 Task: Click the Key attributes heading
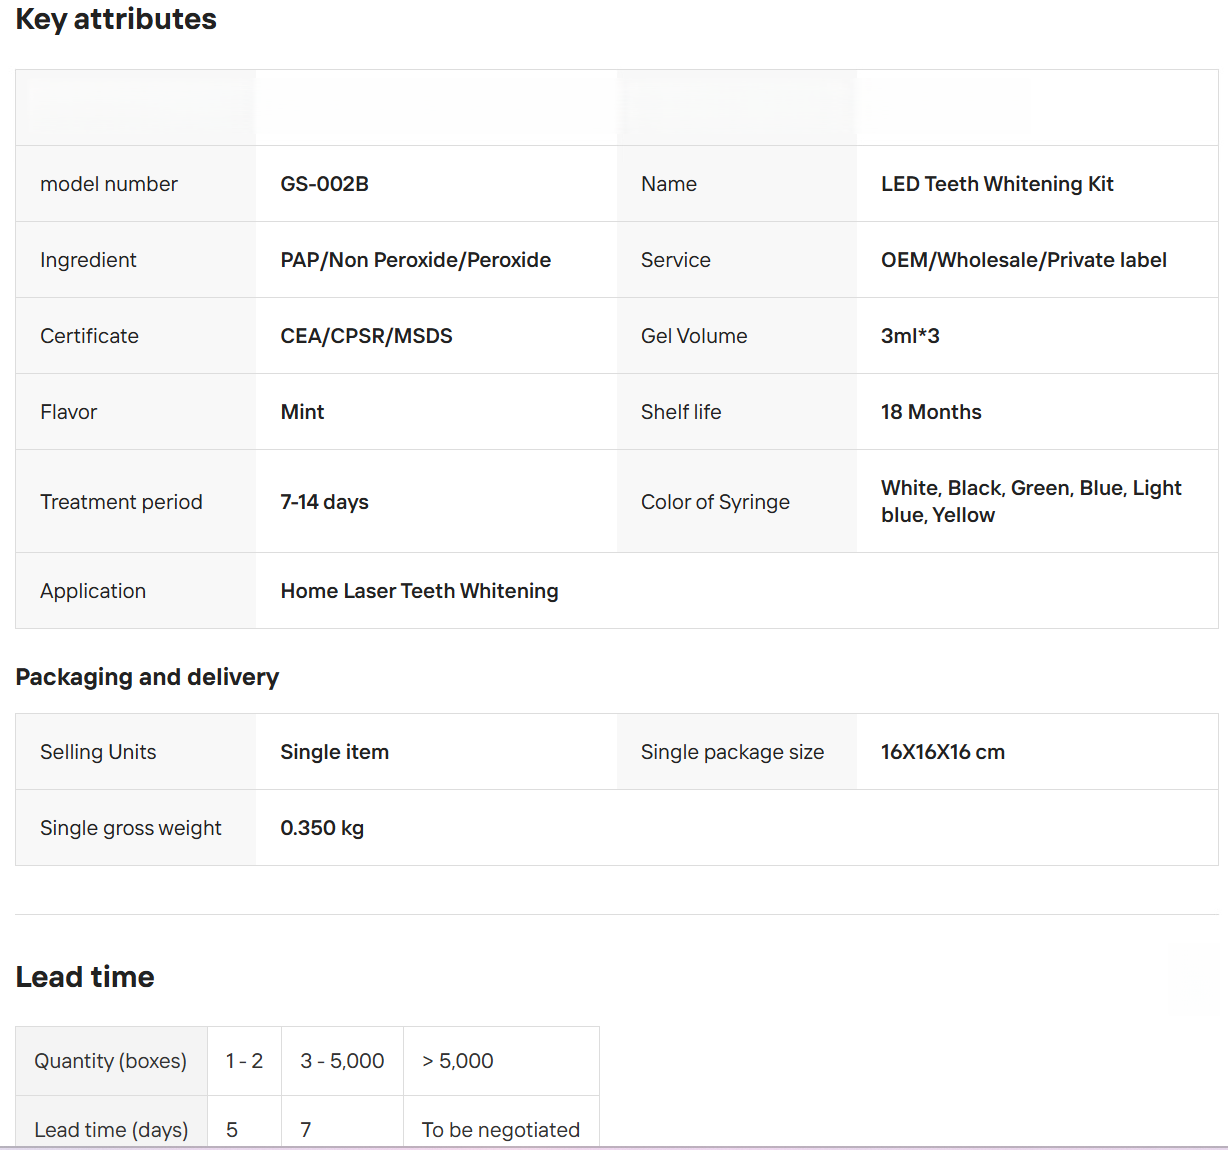click(116, 20)
